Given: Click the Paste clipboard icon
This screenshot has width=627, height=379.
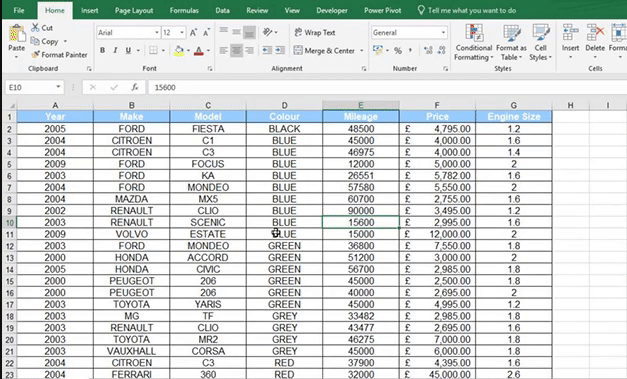Looking at the screenshot, I should [x=16, y=34].
